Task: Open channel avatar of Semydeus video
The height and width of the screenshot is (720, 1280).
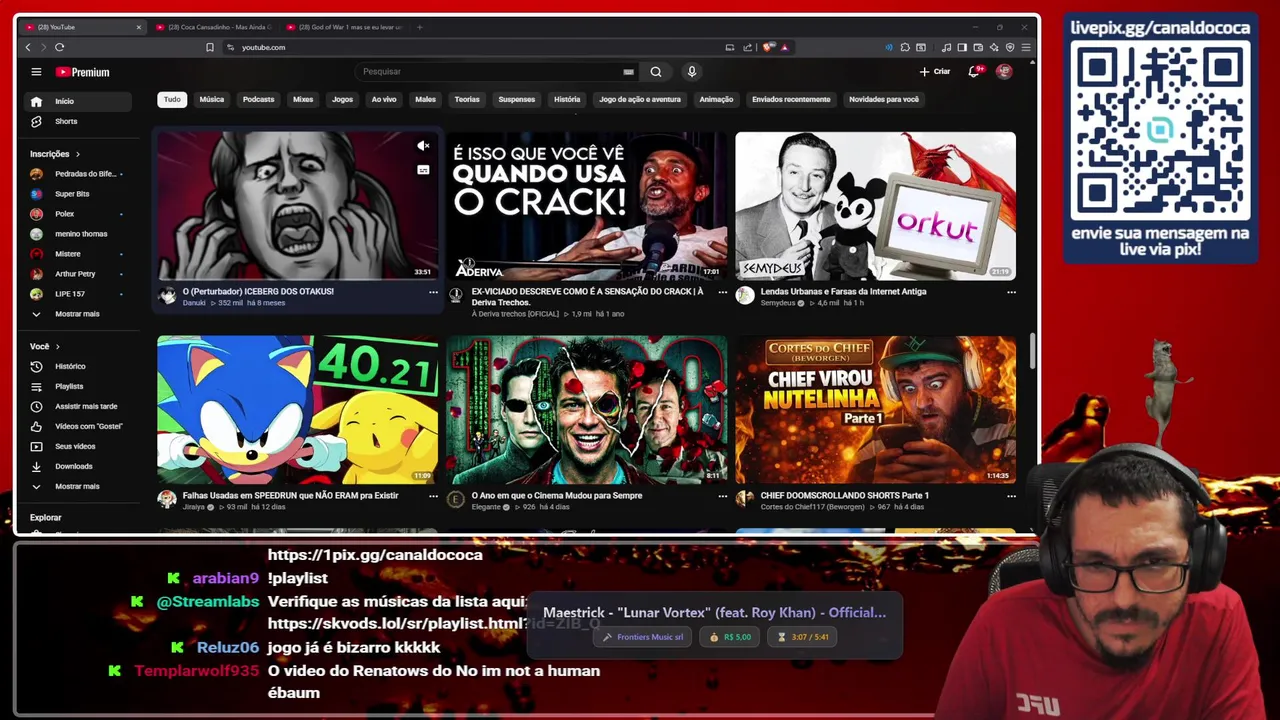Action: 745,295
